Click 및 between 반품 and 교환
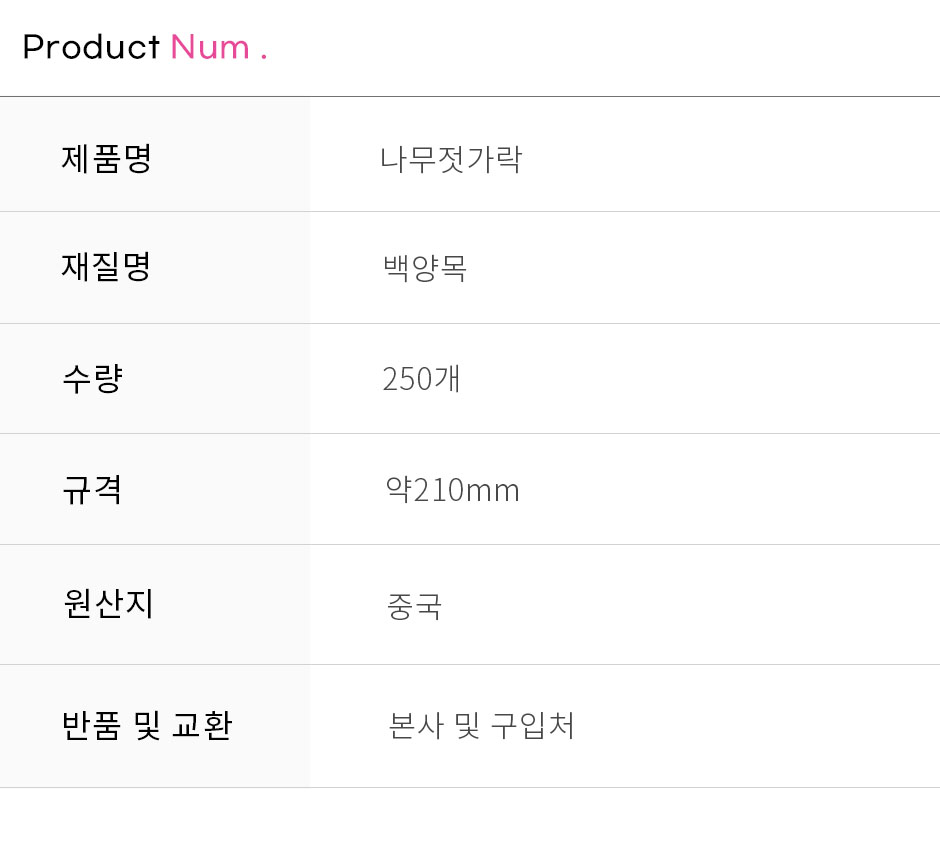Image resolution: width=940 pixels, height=846 pixels. tap(147, 725)
